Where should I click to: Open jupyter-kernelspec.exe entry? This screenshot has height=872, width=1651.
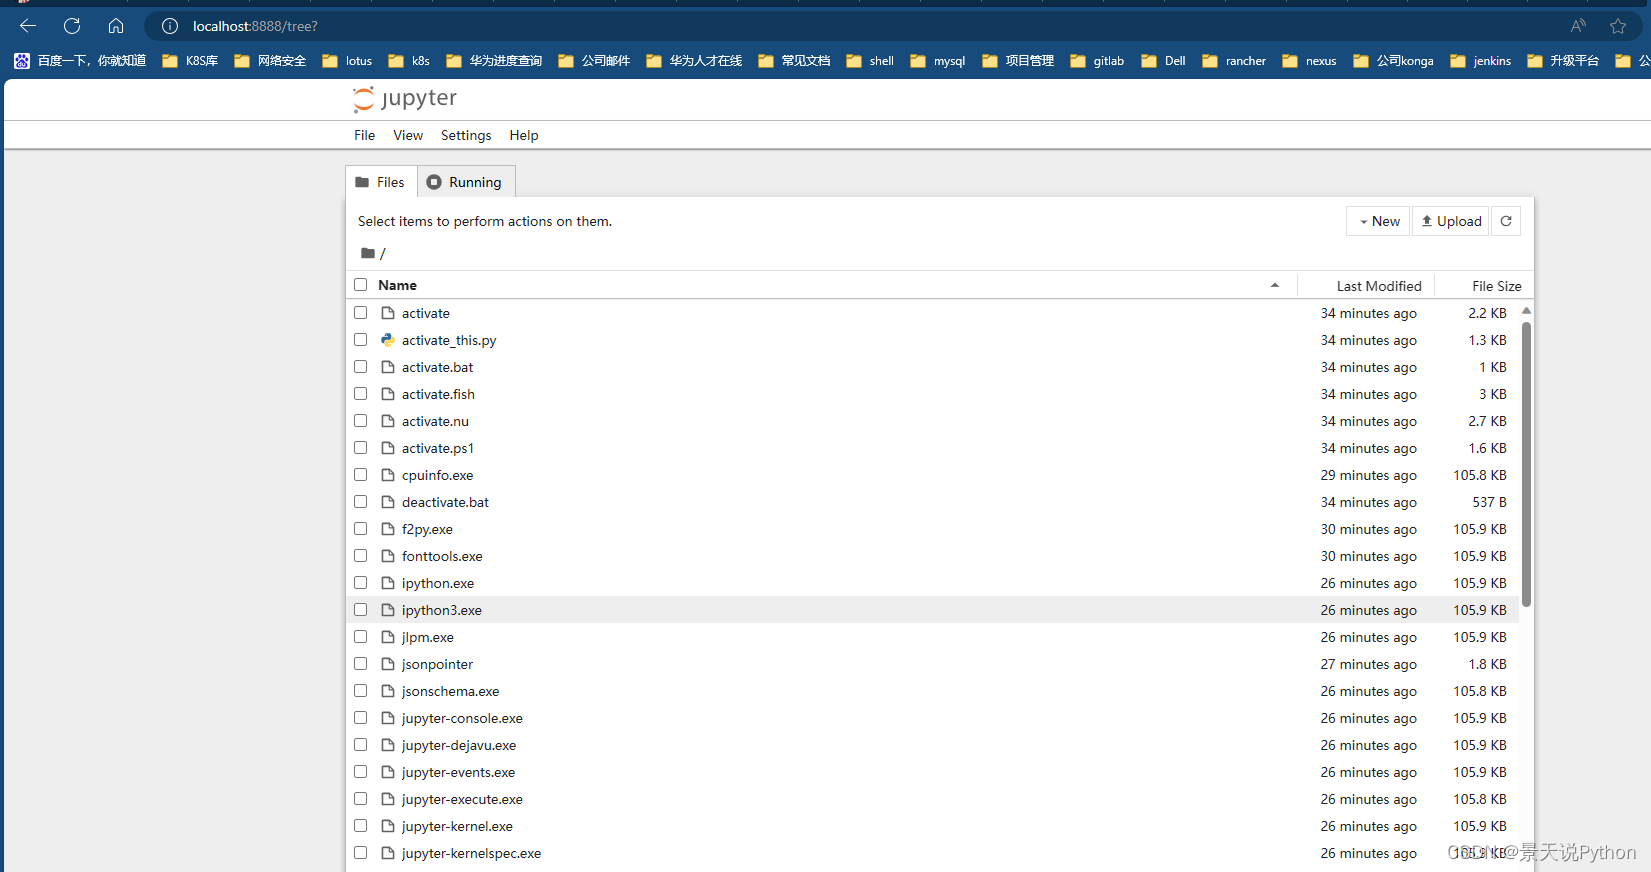[x=471, y=853]
